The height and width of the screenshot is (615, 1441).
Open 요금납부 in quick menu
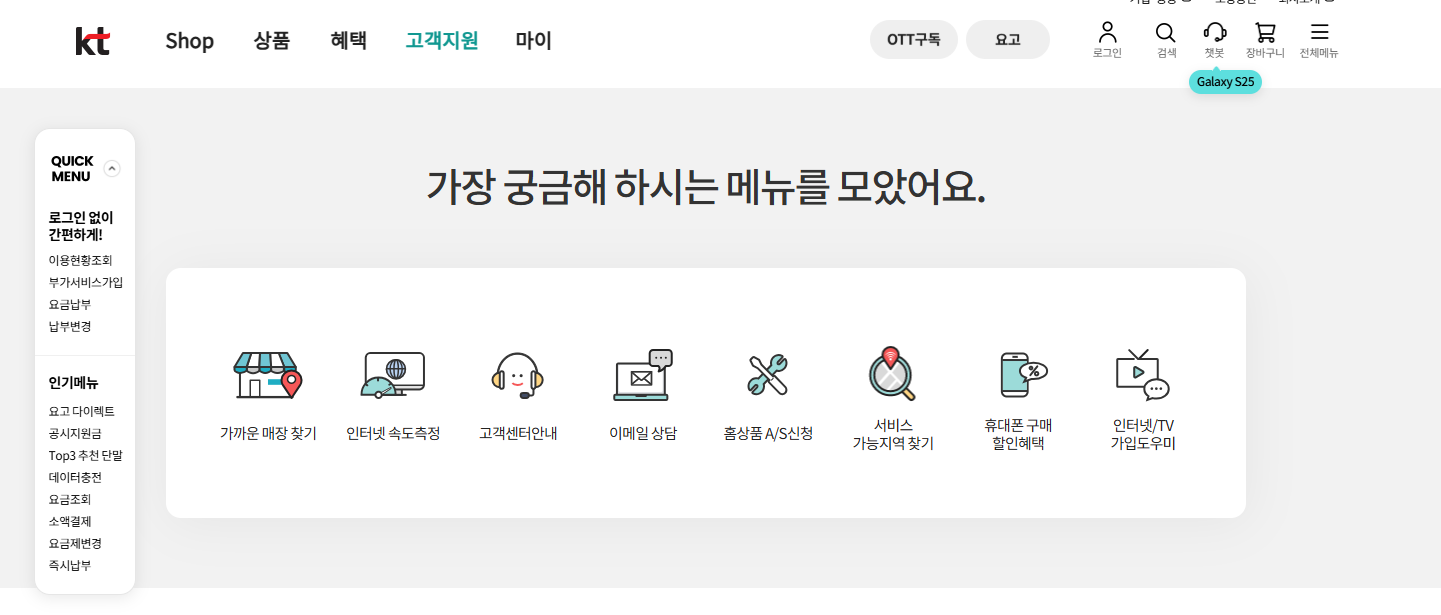click(x=70, y=304)
